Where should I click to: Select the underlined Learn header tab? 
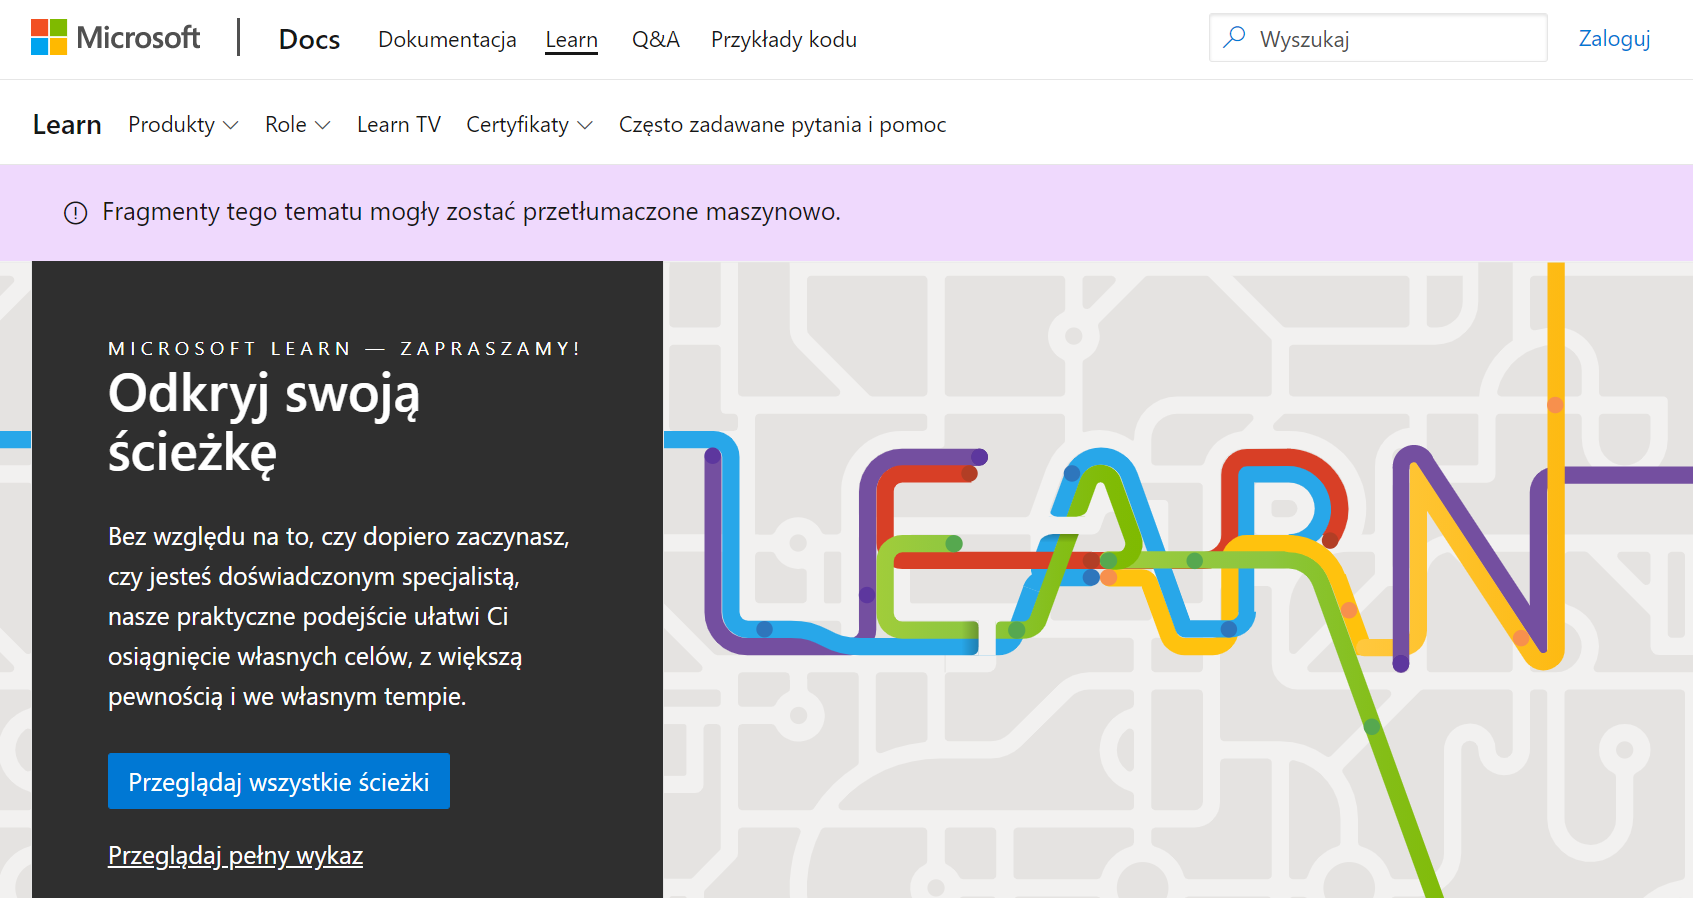(x=571, y=40)
